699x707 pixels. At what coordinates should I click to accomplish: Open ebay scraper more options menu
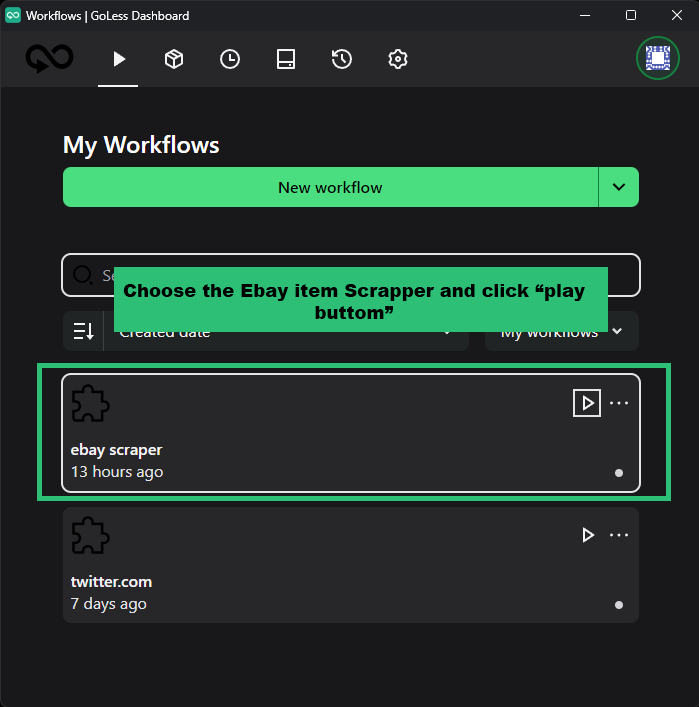coord(619,403)
